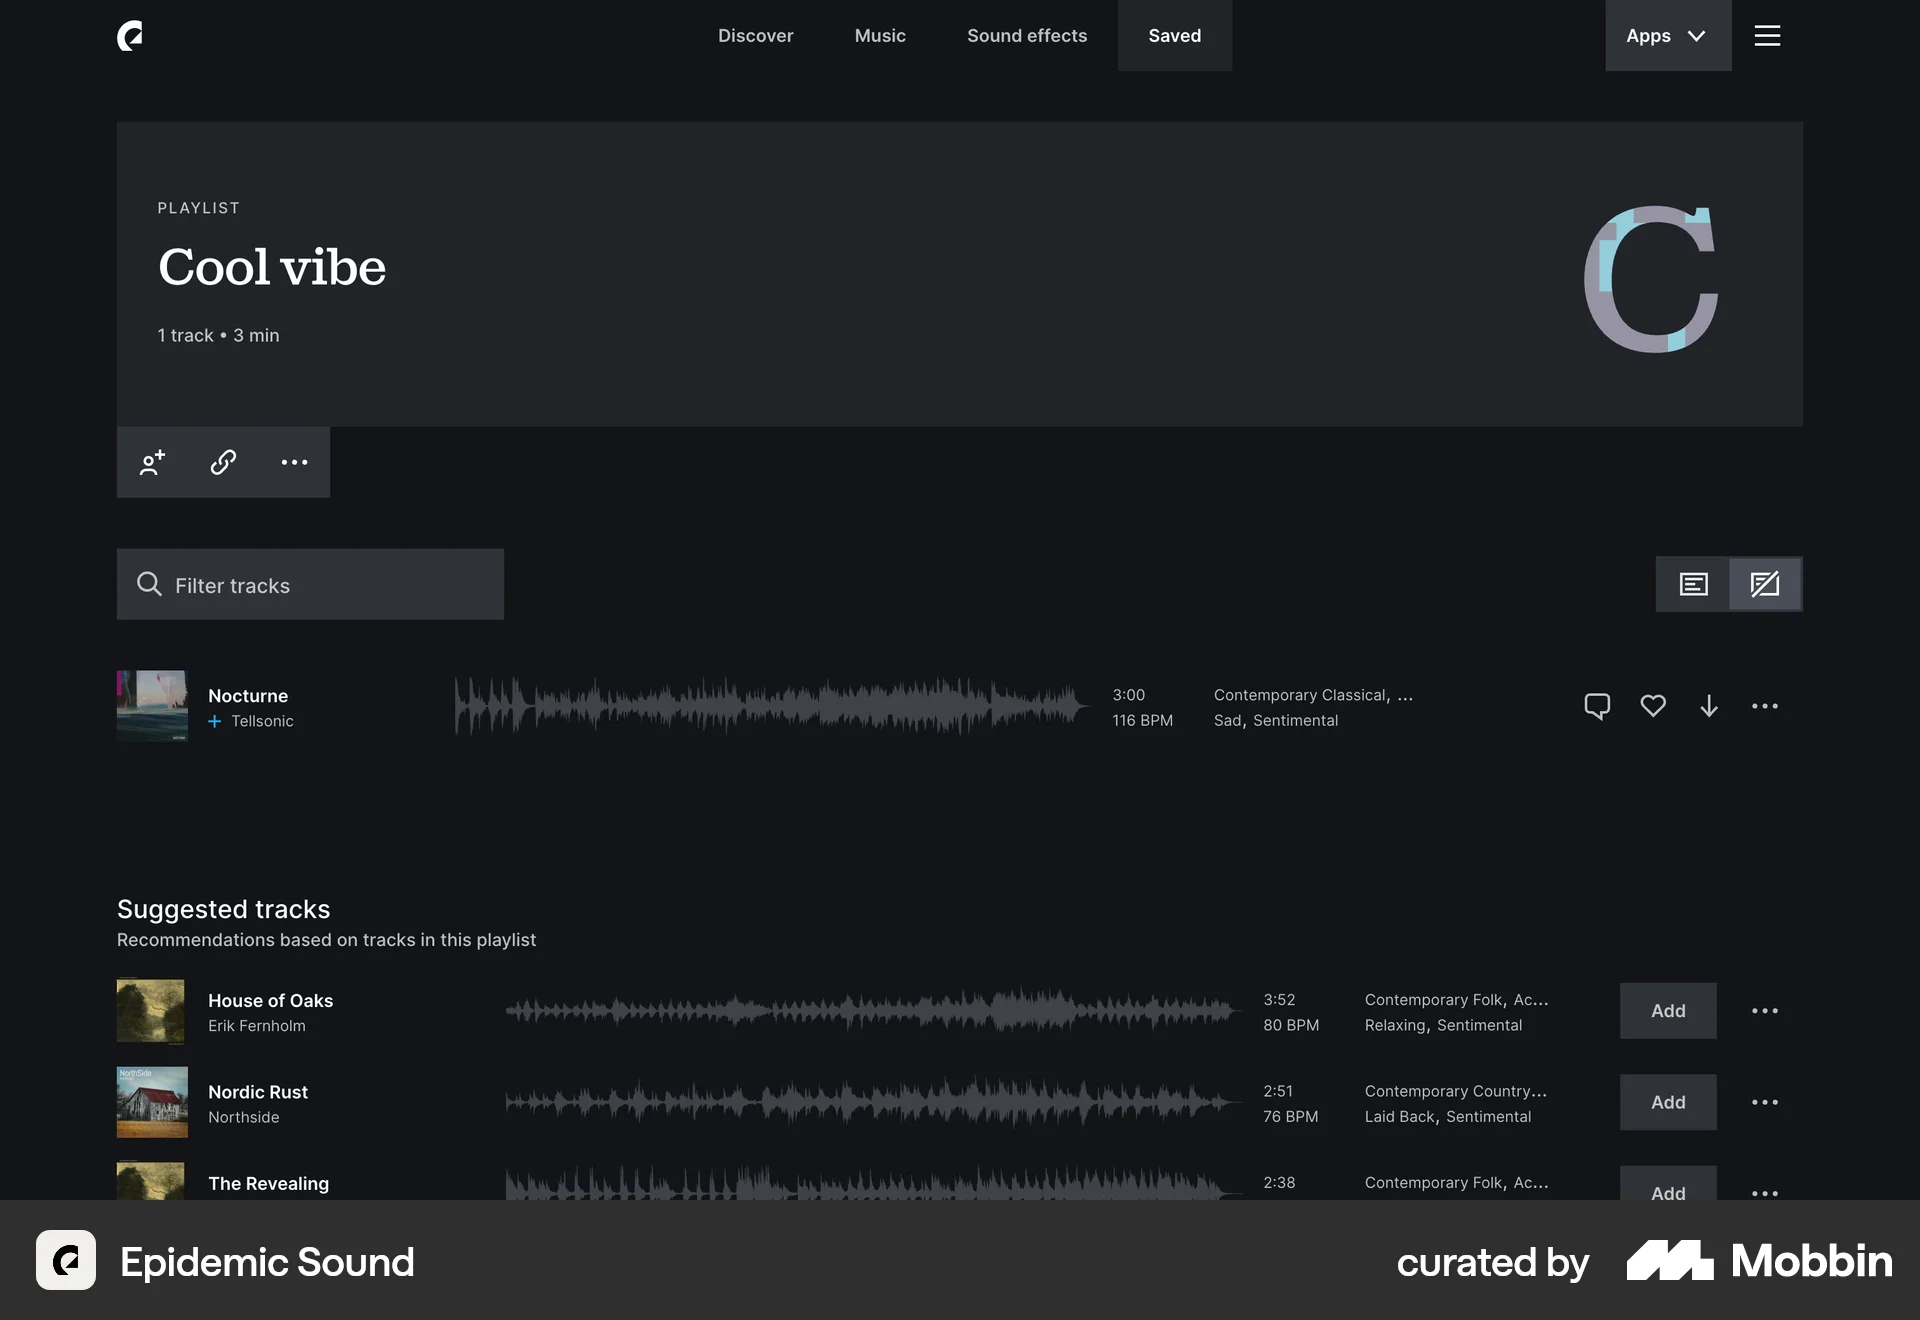Open artist page for Tellsonic
This screenshot has height=1320, width=1920.
tap(262, 720)
